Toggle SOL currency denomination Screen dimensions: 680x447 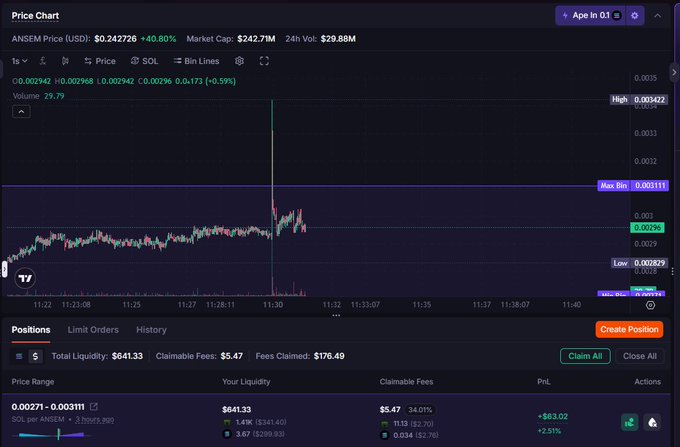(x=144, y=61)
